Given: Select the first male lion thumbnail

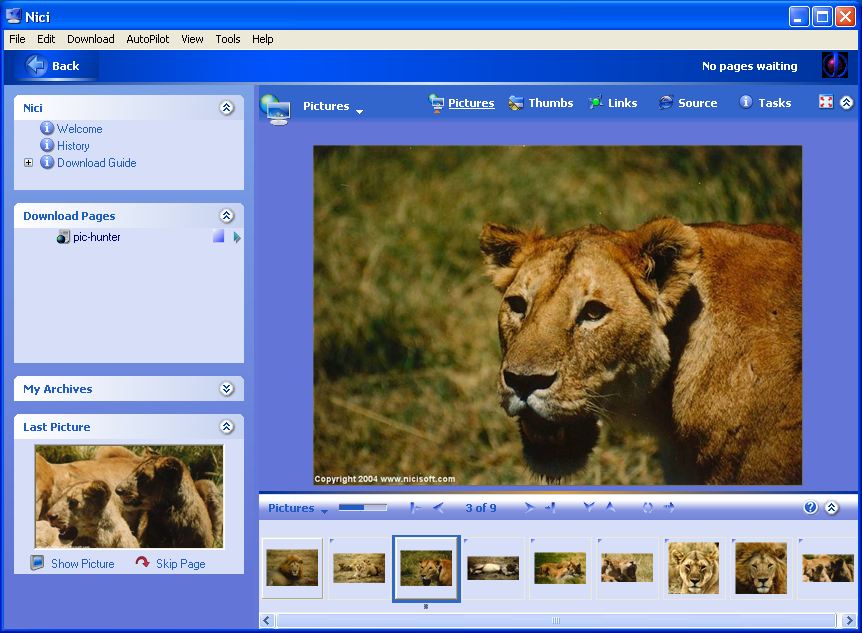Looking at the screenshot, I should 292,568.
